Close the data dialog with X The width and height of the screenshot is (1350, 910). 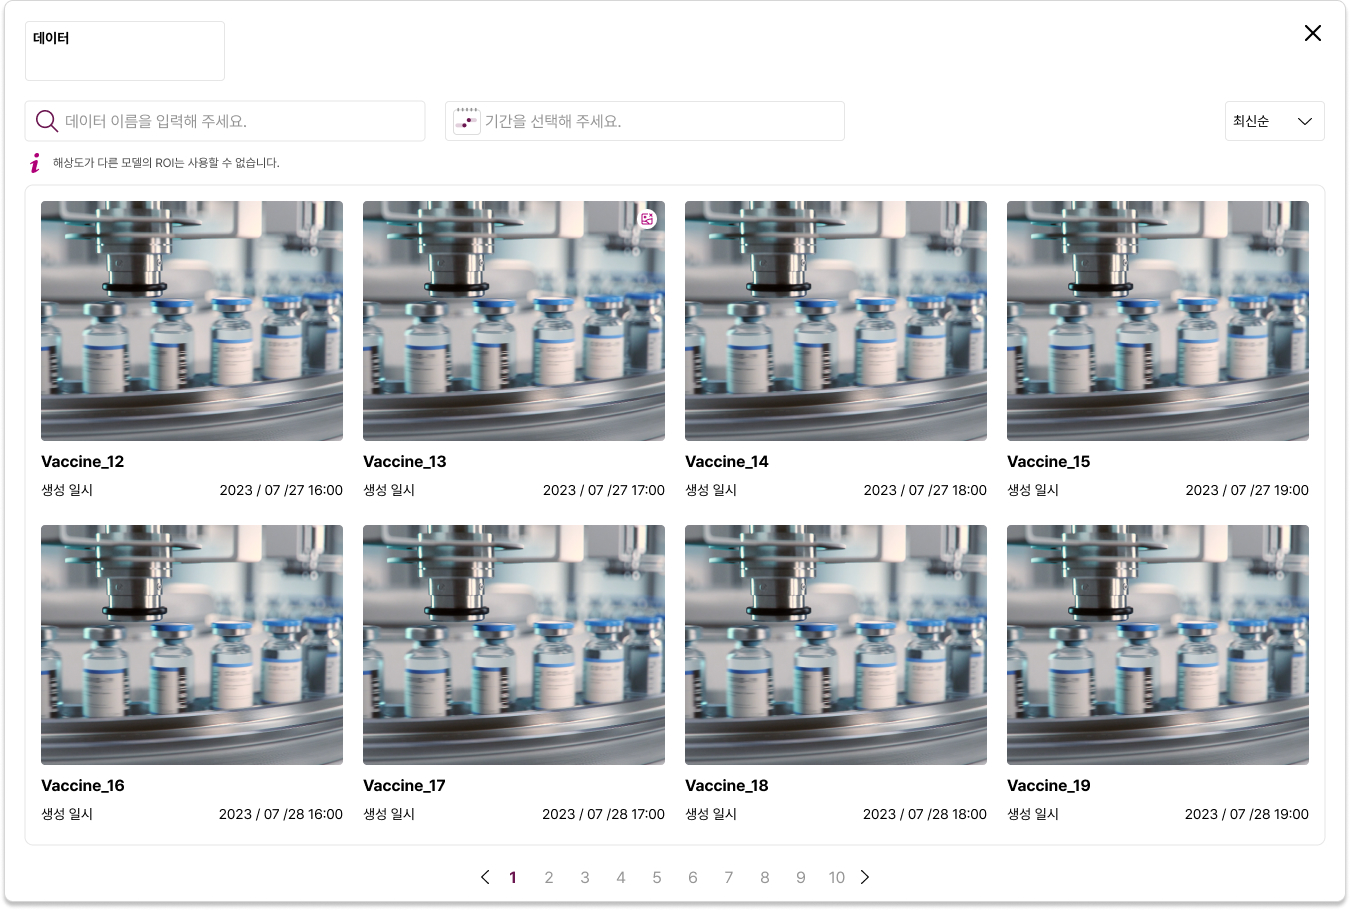click(1313, 33)
